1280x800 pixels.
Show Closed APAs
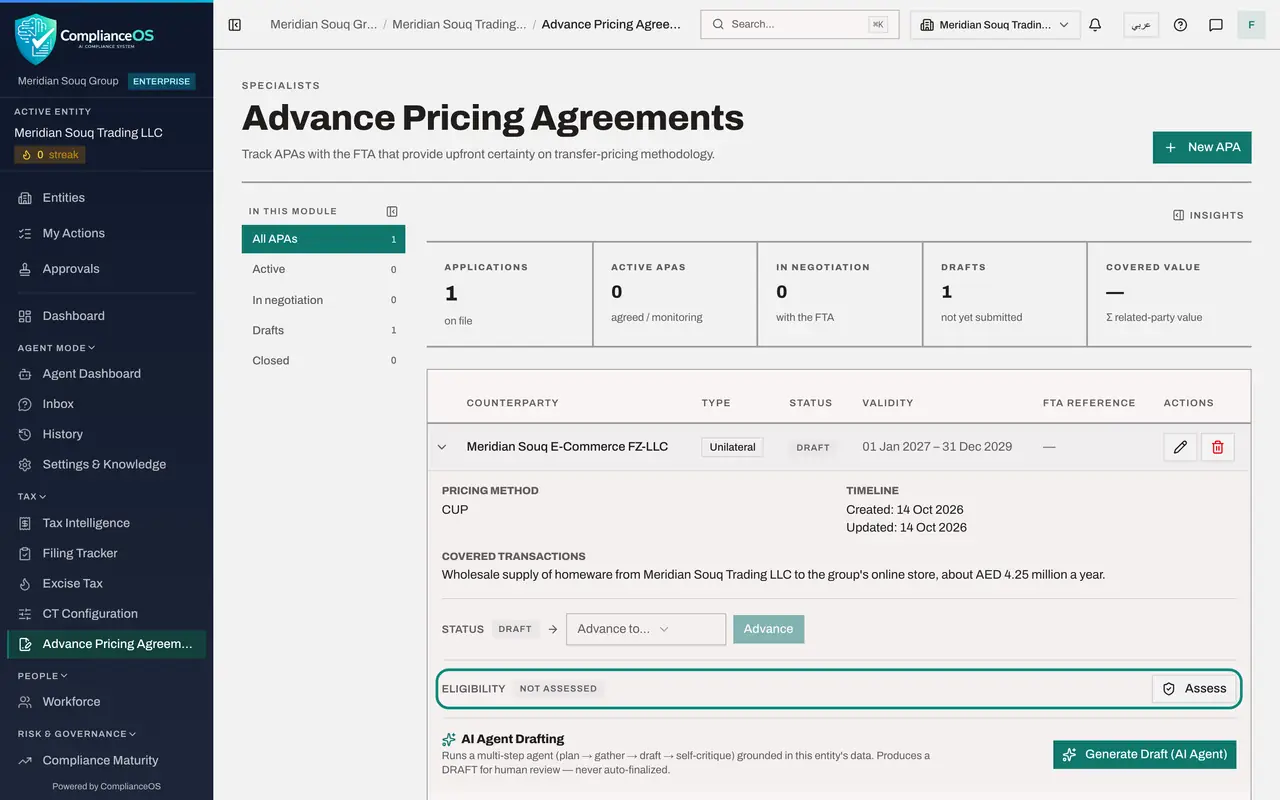[x=323, y=360]
